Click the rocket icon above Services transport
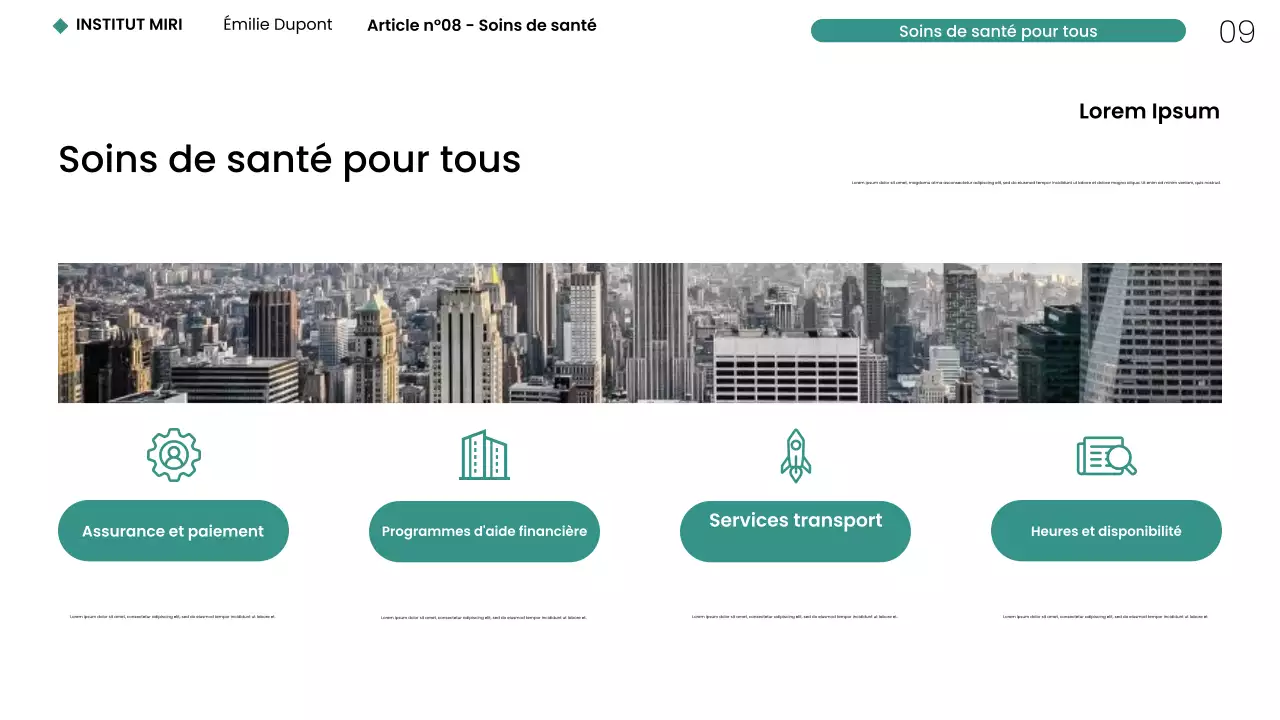 coord(795,455)
